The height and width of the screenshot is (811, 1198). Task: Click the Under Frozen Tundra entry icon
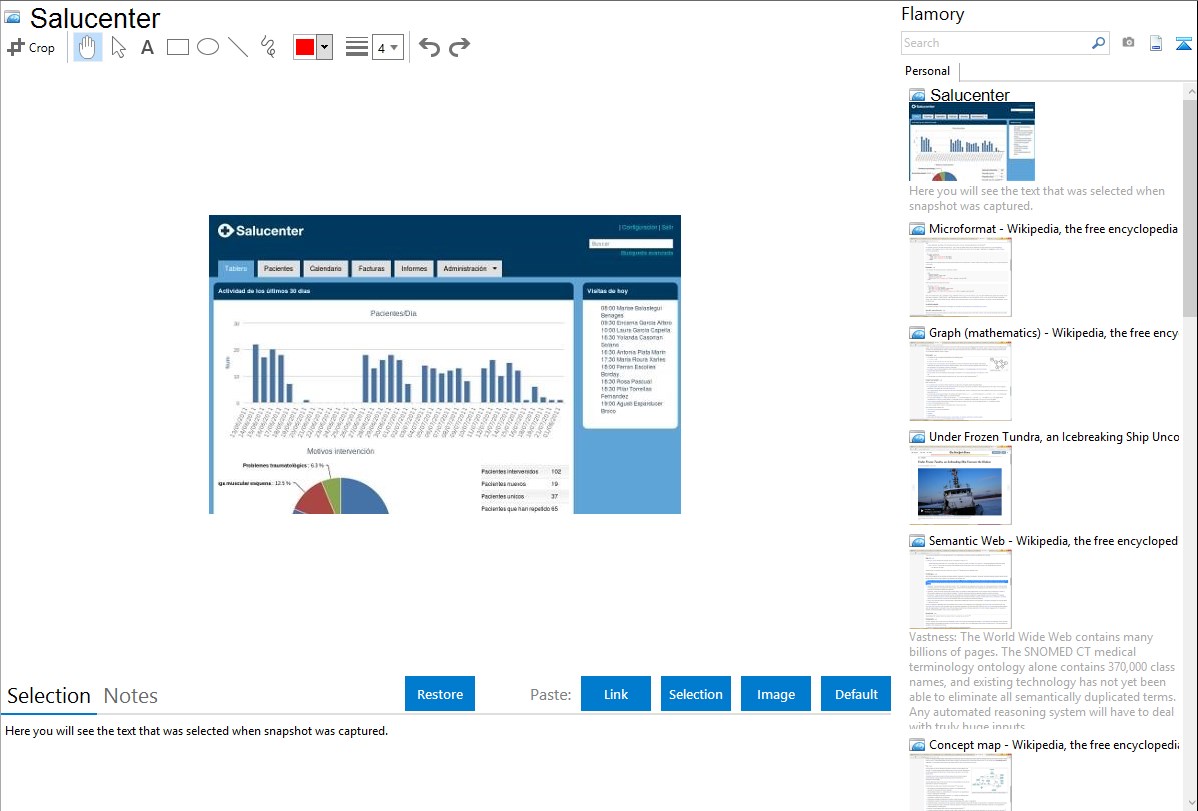tap(917, 437)
